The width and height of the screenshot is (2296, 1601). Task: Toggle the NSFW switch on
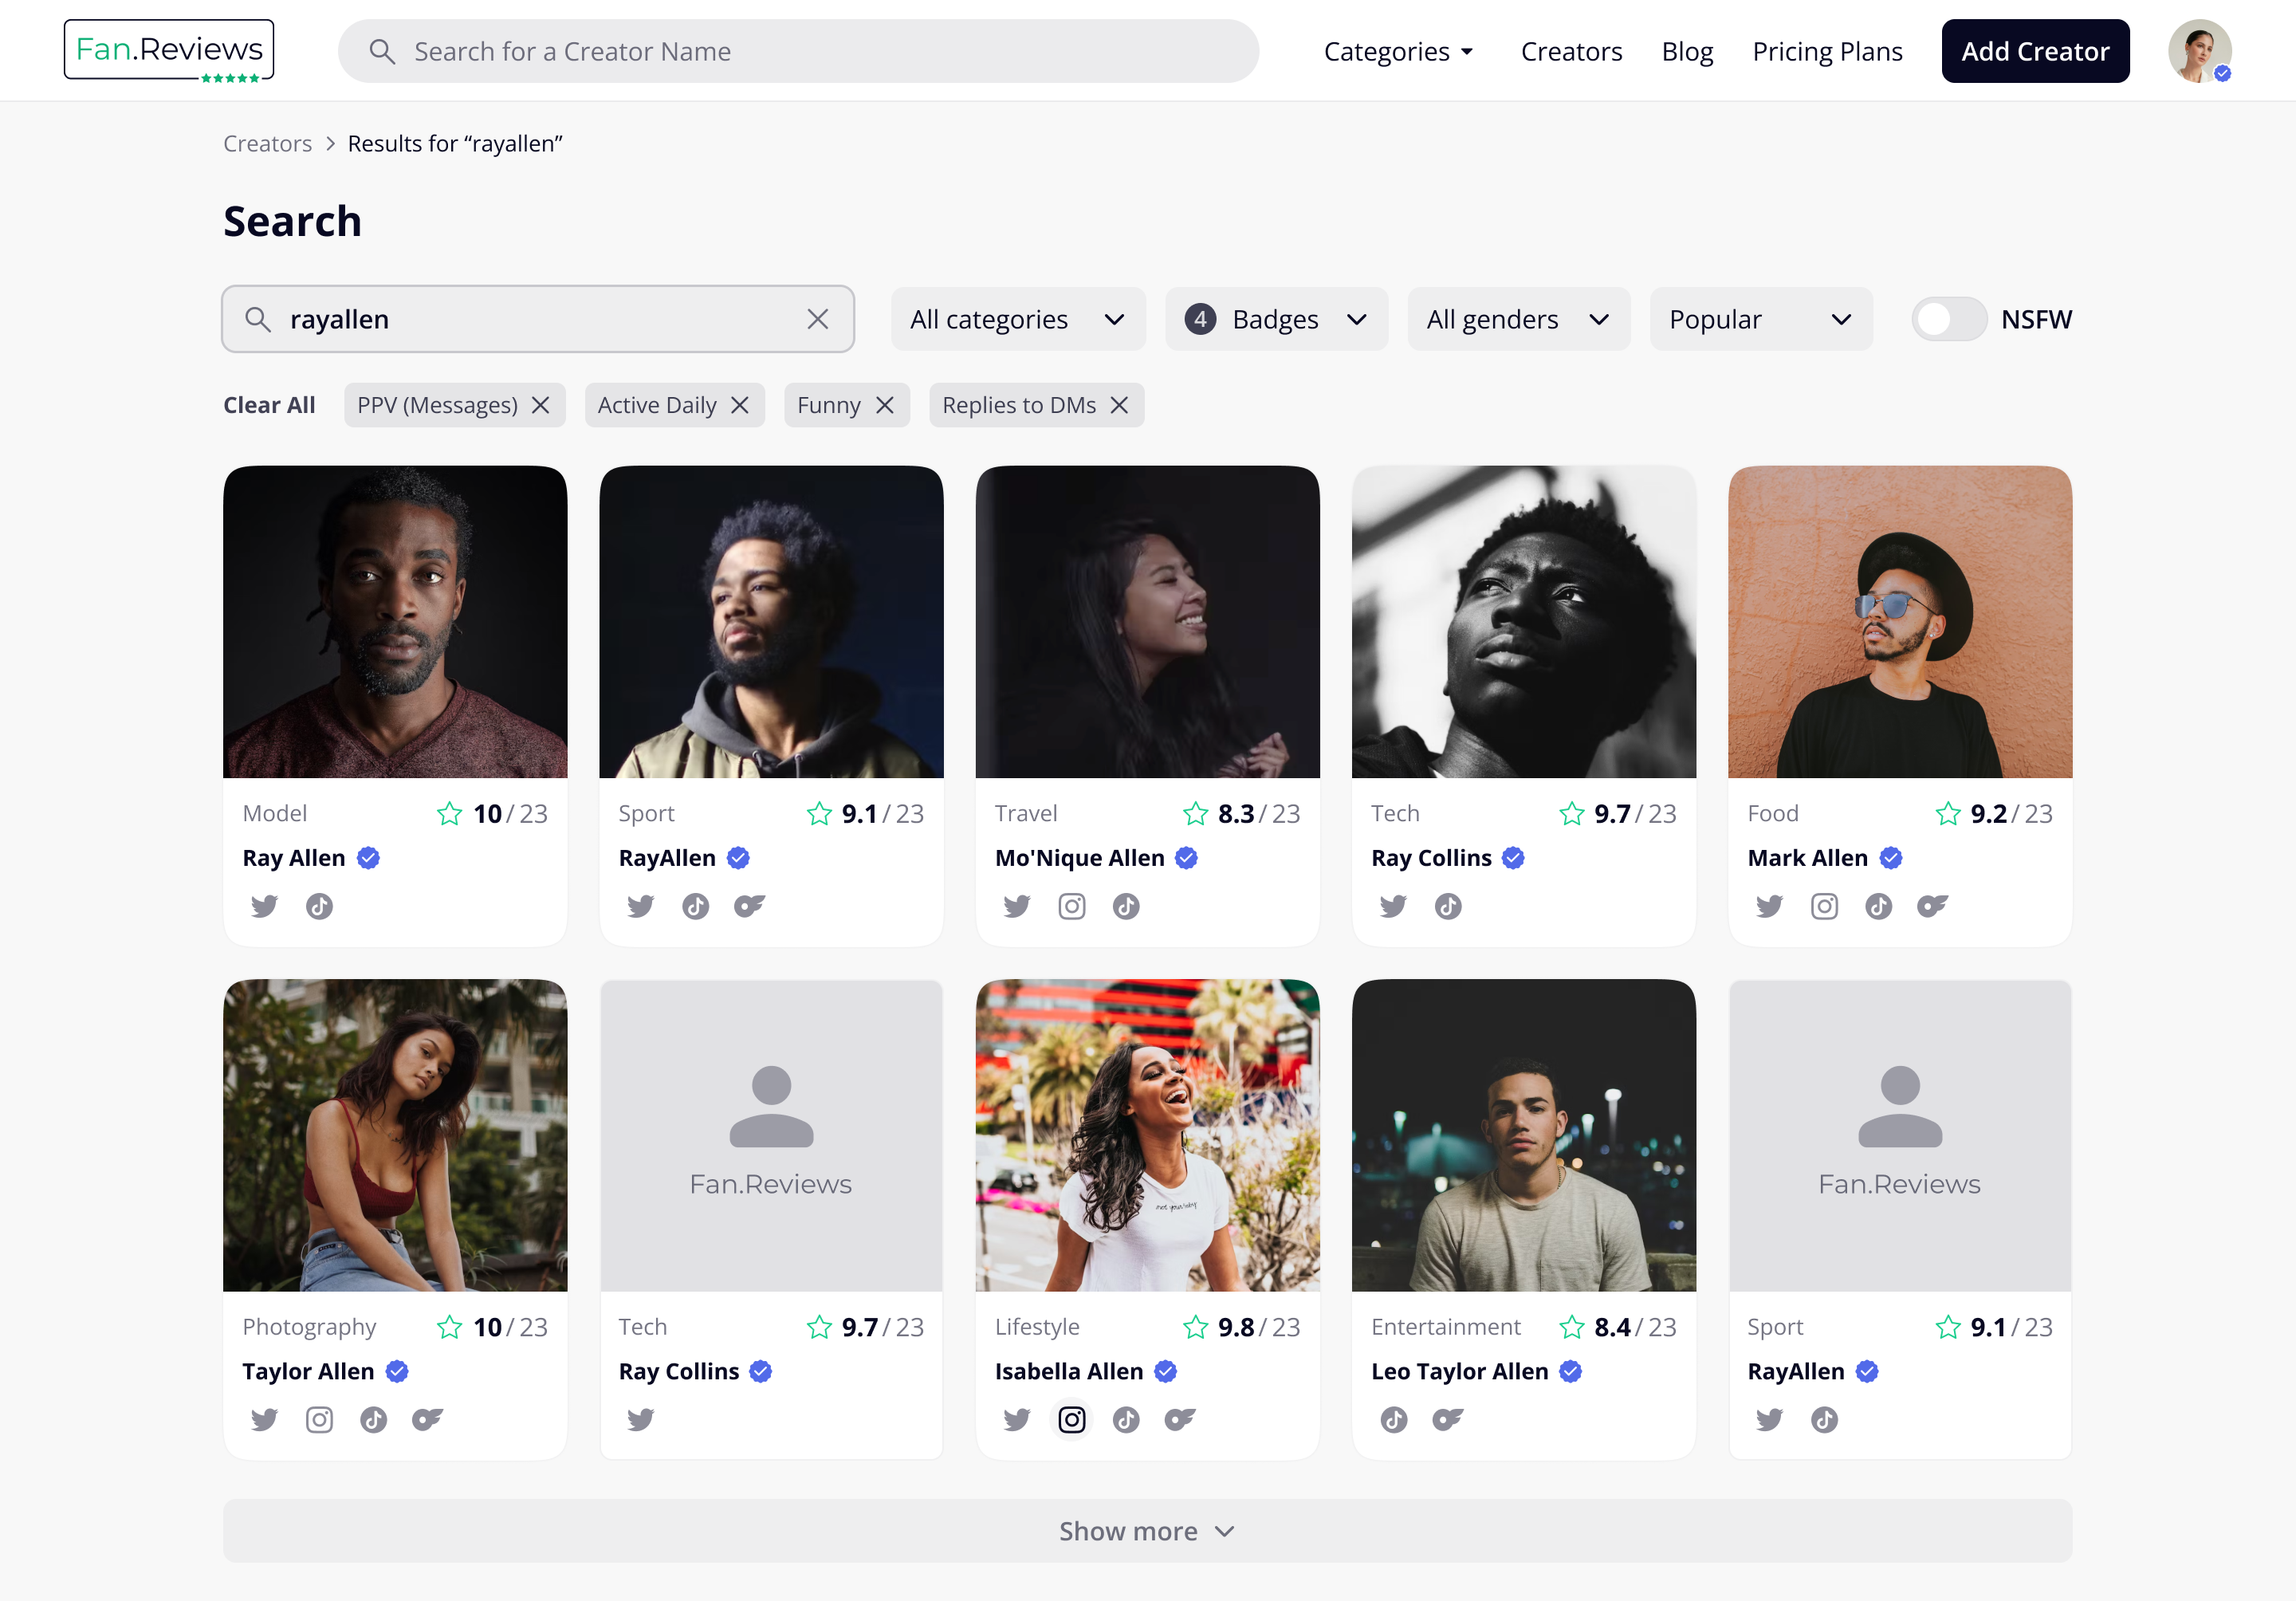click(x=1948, y=319)
